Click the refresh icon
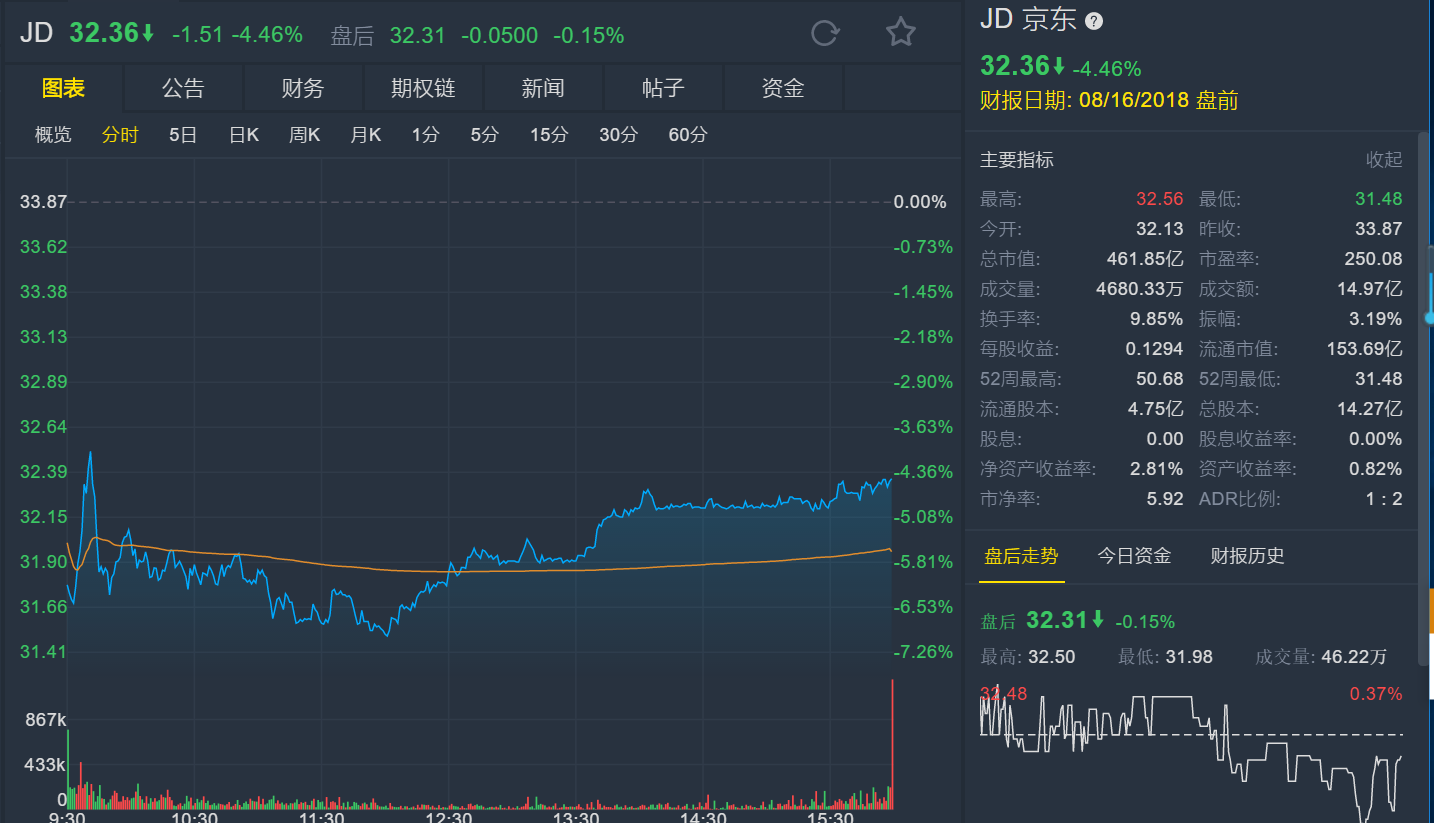Viewport: 1434px width, 823px height. coord(825,33)
